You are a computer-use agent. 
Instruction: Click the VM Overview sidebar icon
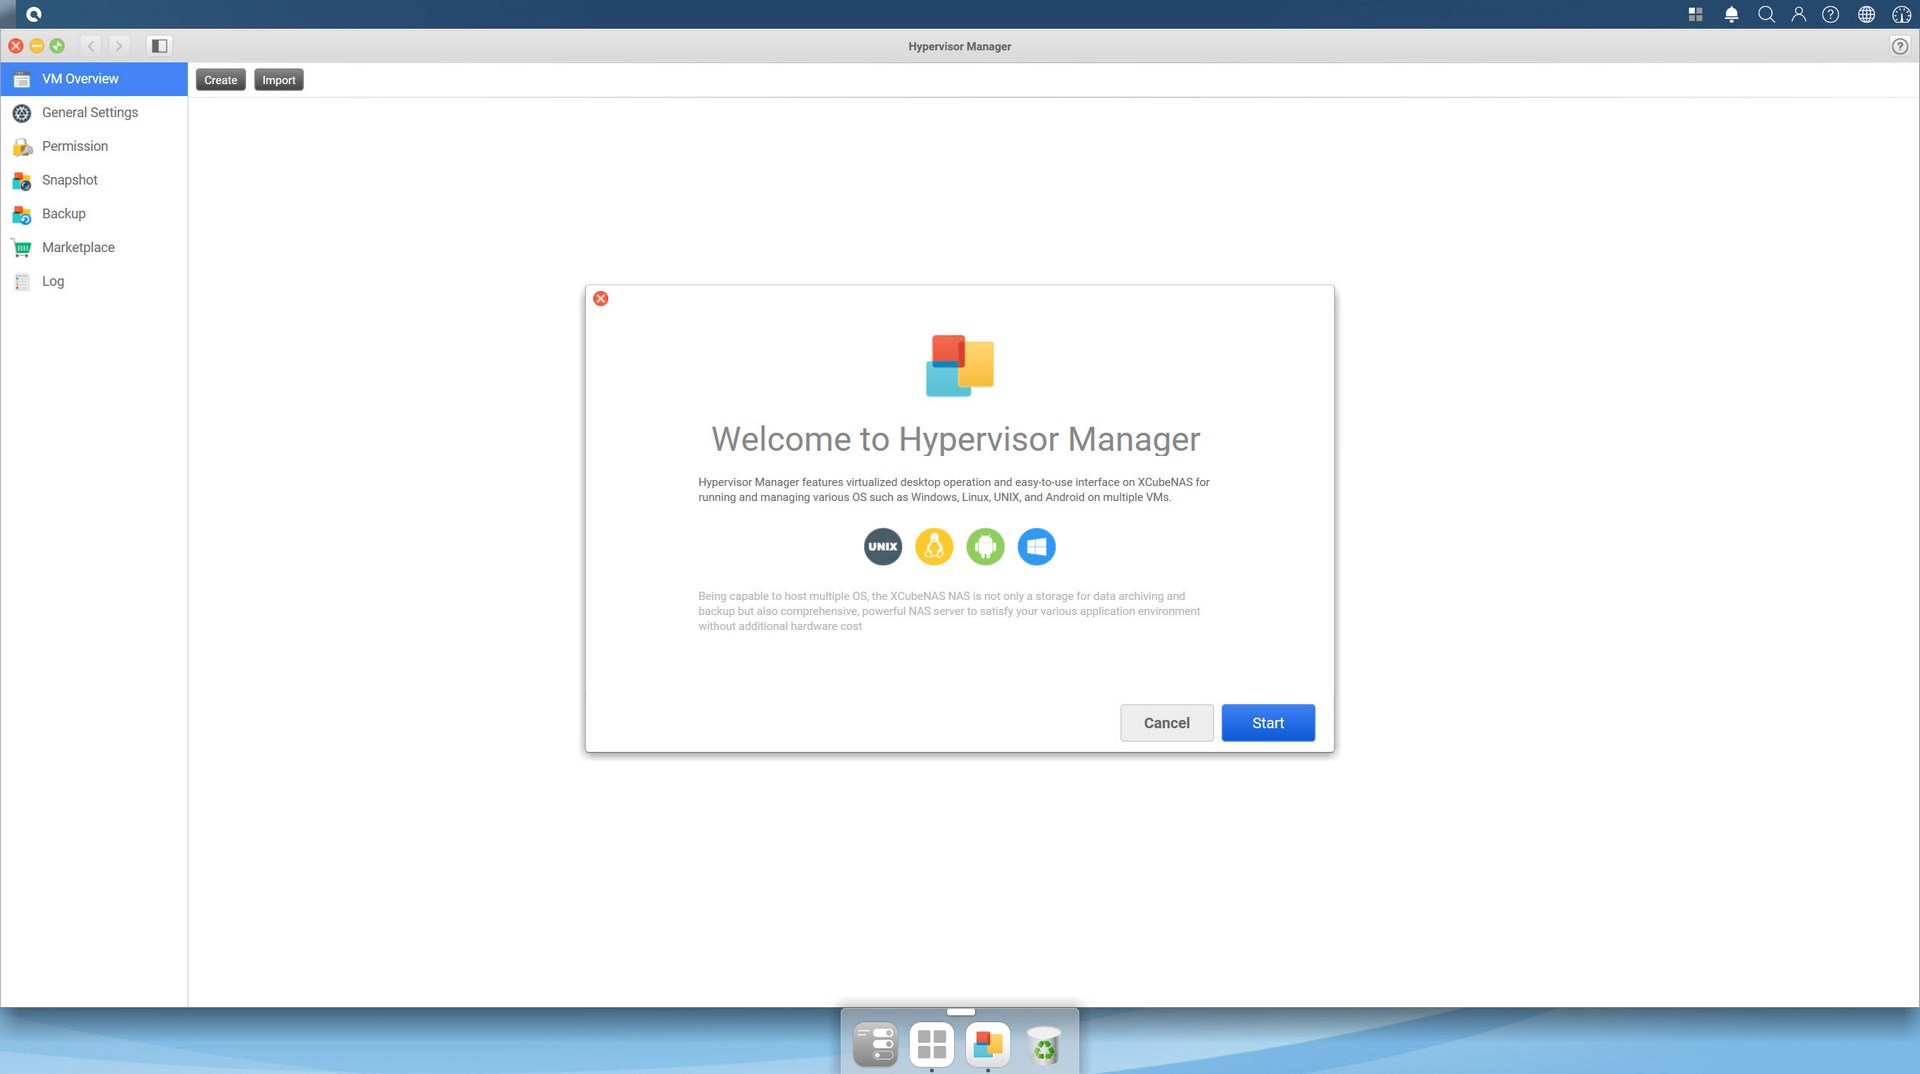pos(22,80)
